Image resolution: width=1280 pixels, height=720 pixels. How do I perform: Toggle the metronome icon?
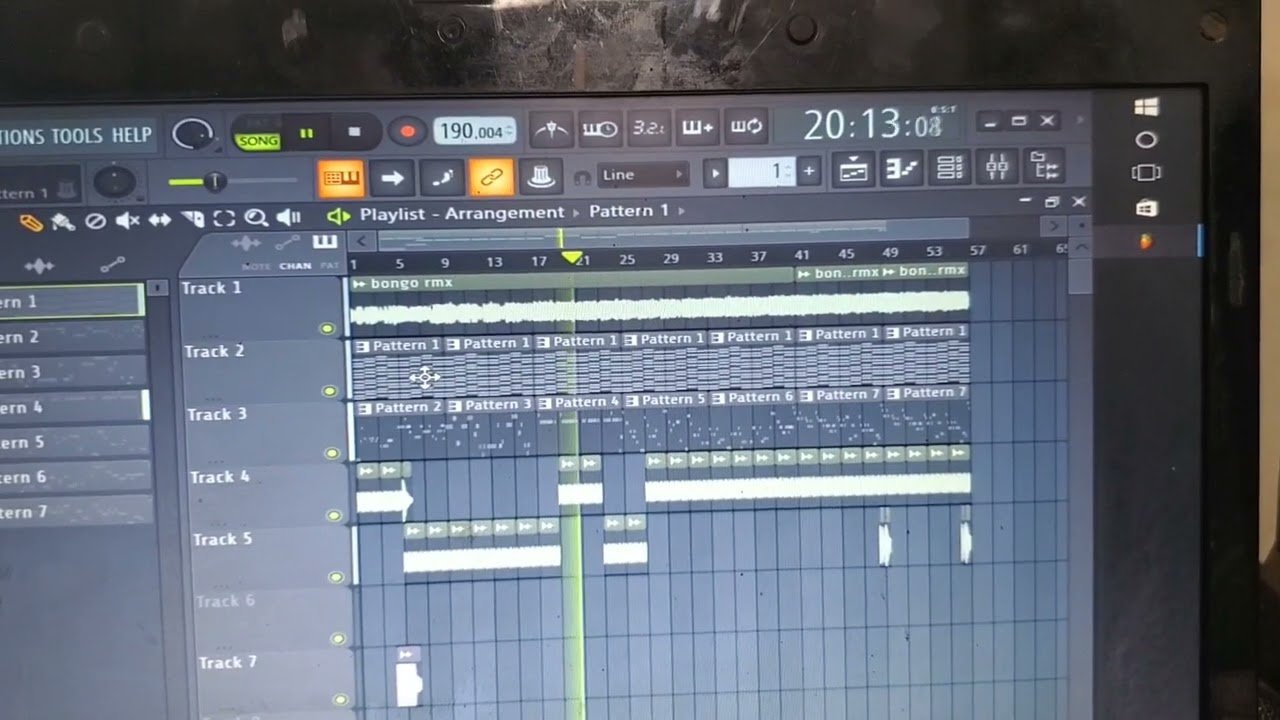(x=551, y=129)
